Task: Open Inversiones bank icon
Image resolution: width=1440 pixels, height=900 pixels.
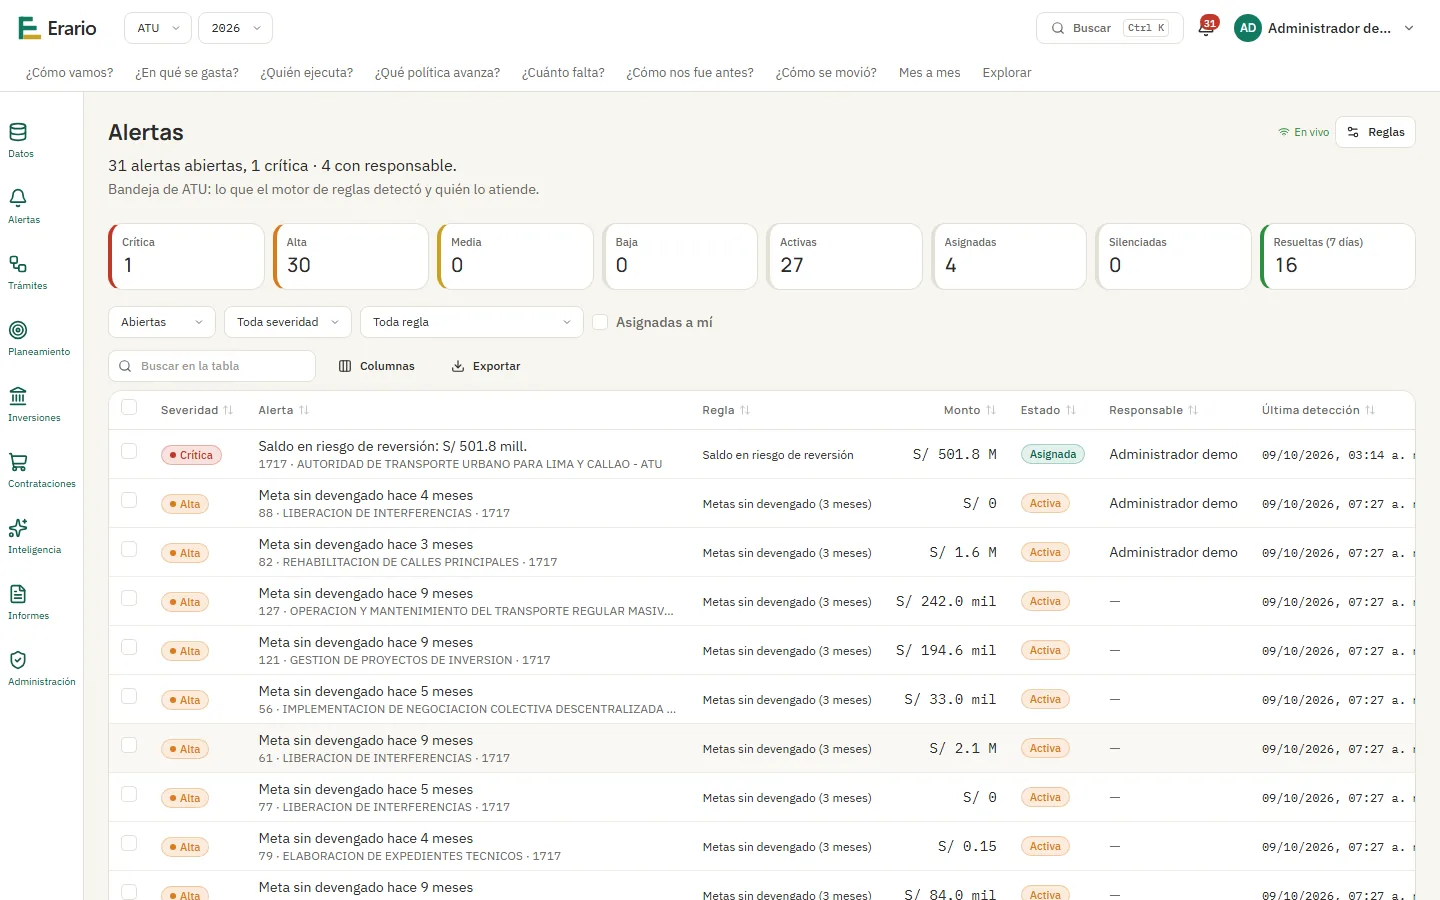Action: [34, 404]
